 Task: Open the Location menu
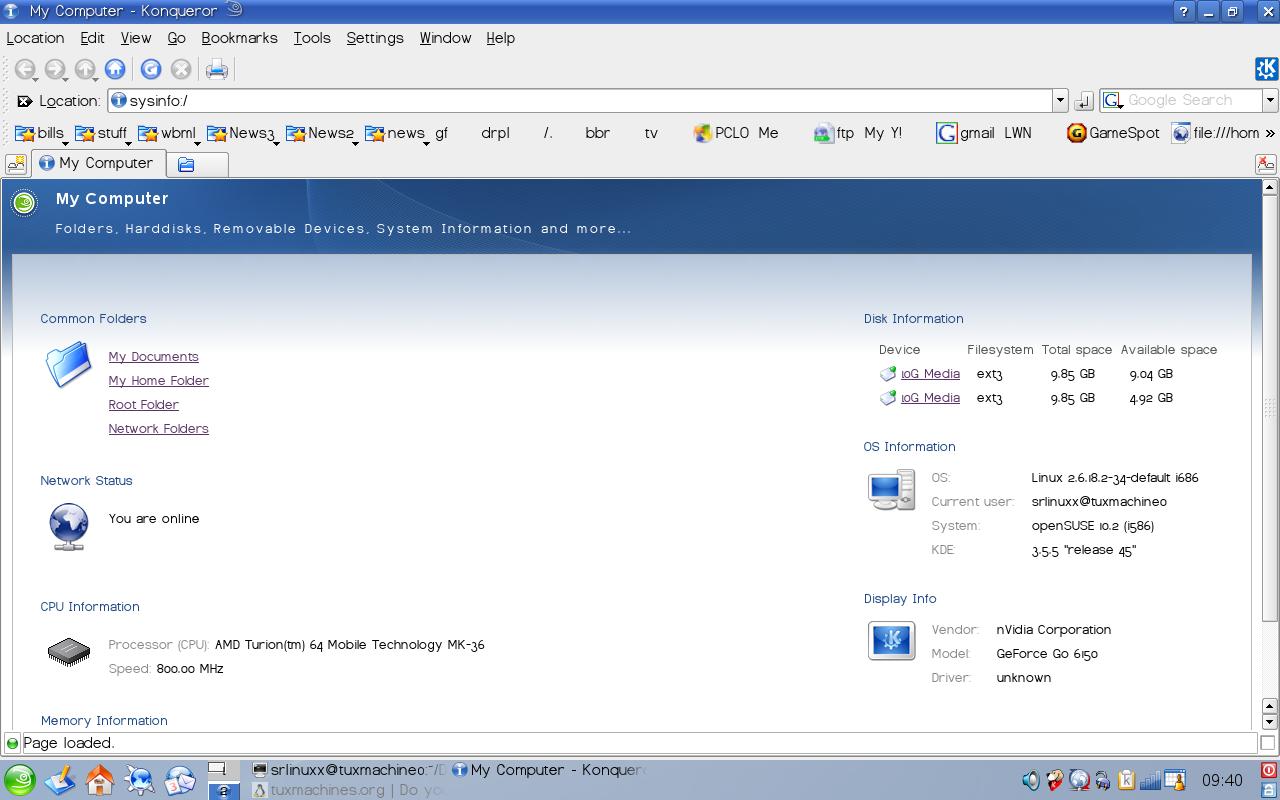tap(35, 38)
